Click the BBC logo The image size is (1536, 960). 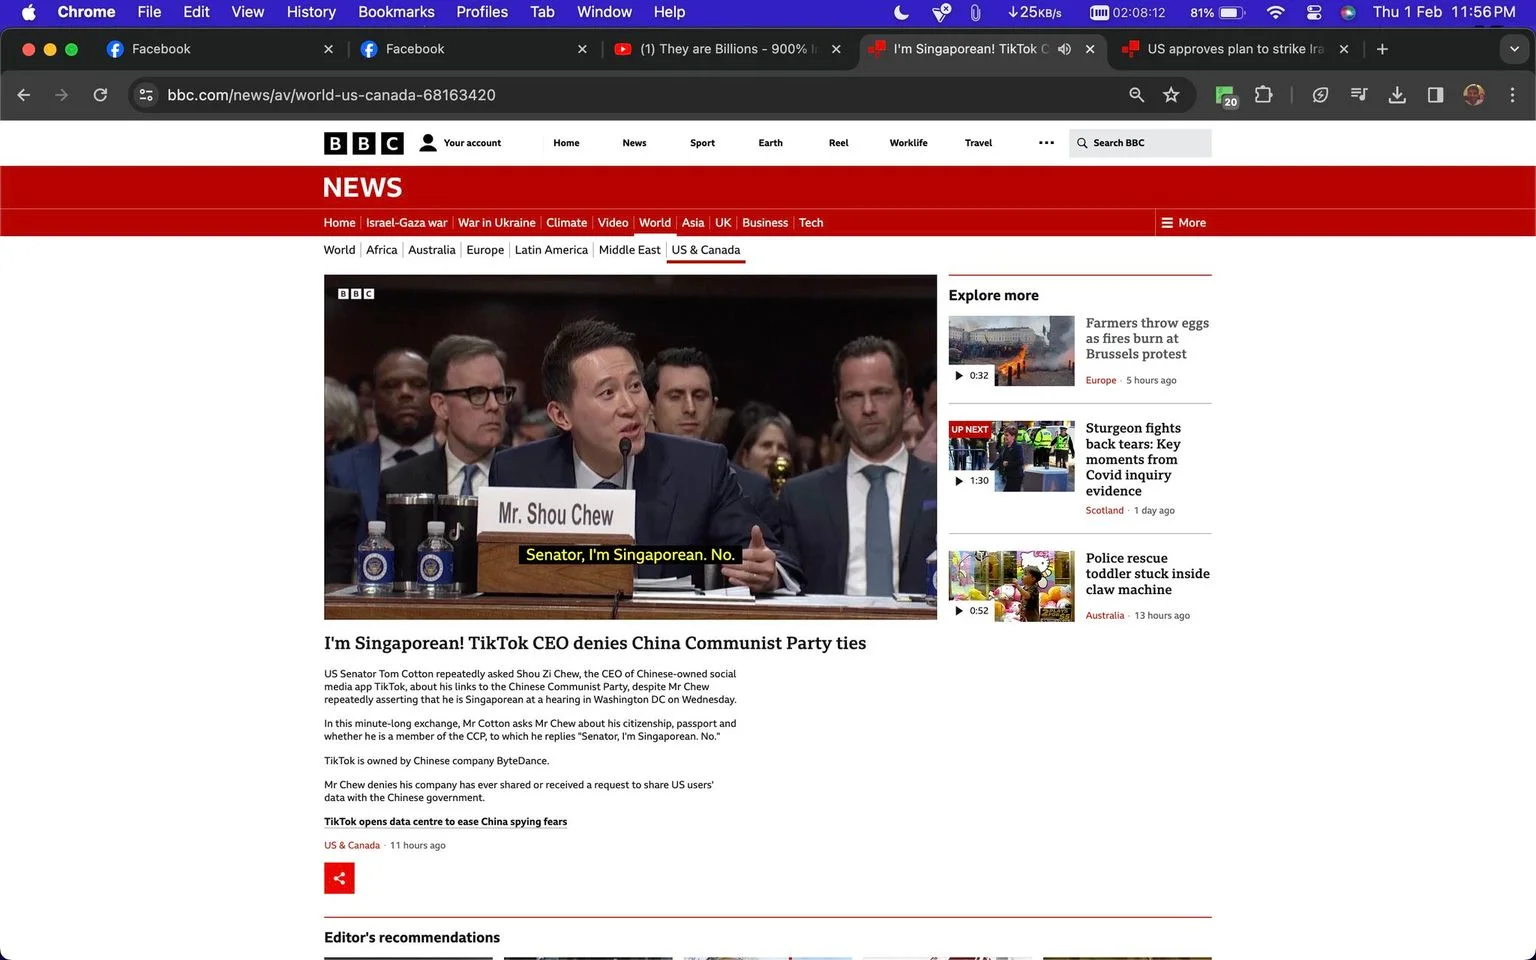(364, 143)
